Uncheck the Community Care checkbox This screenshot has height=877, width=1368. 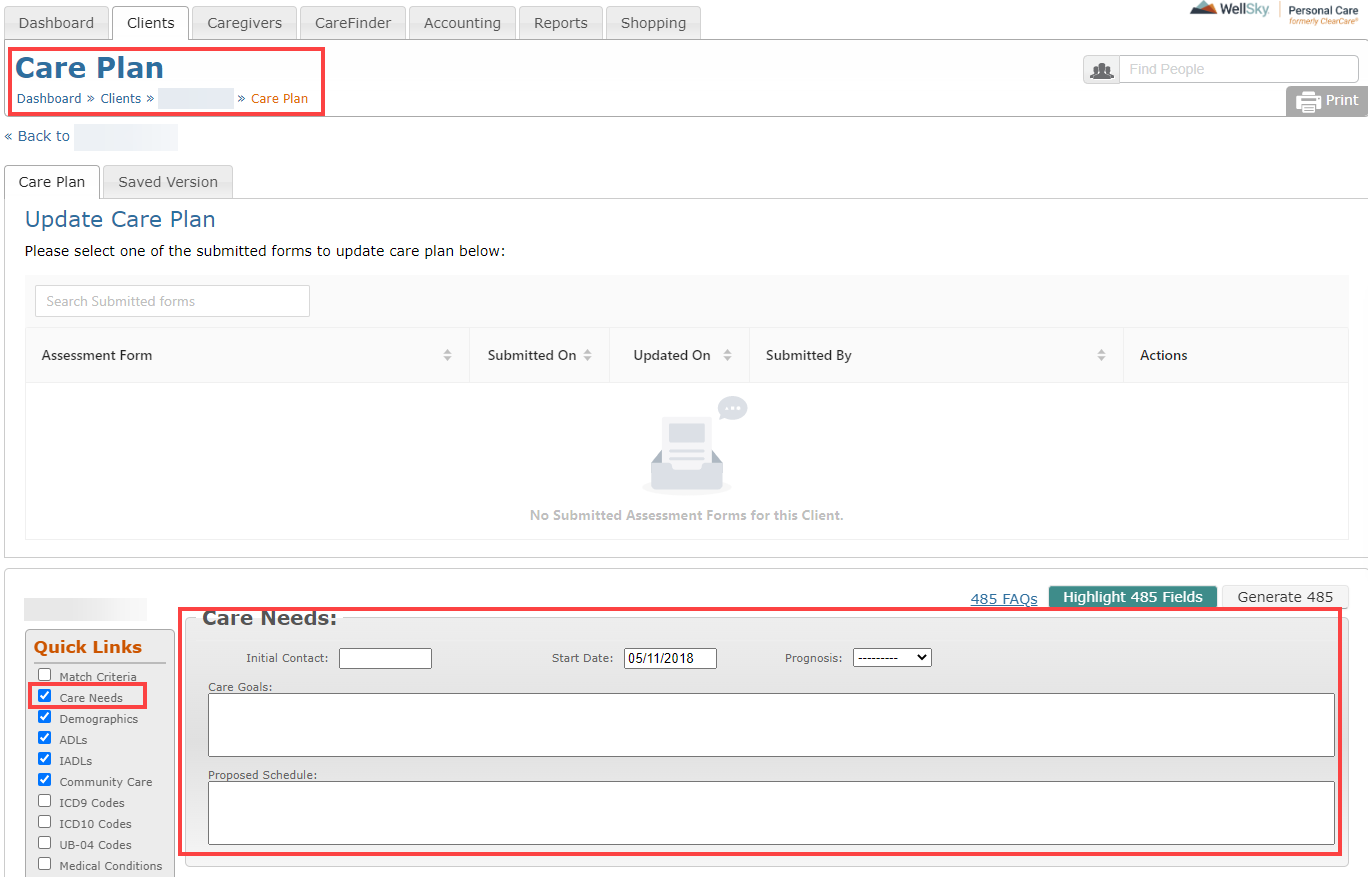tap(44, 780)
